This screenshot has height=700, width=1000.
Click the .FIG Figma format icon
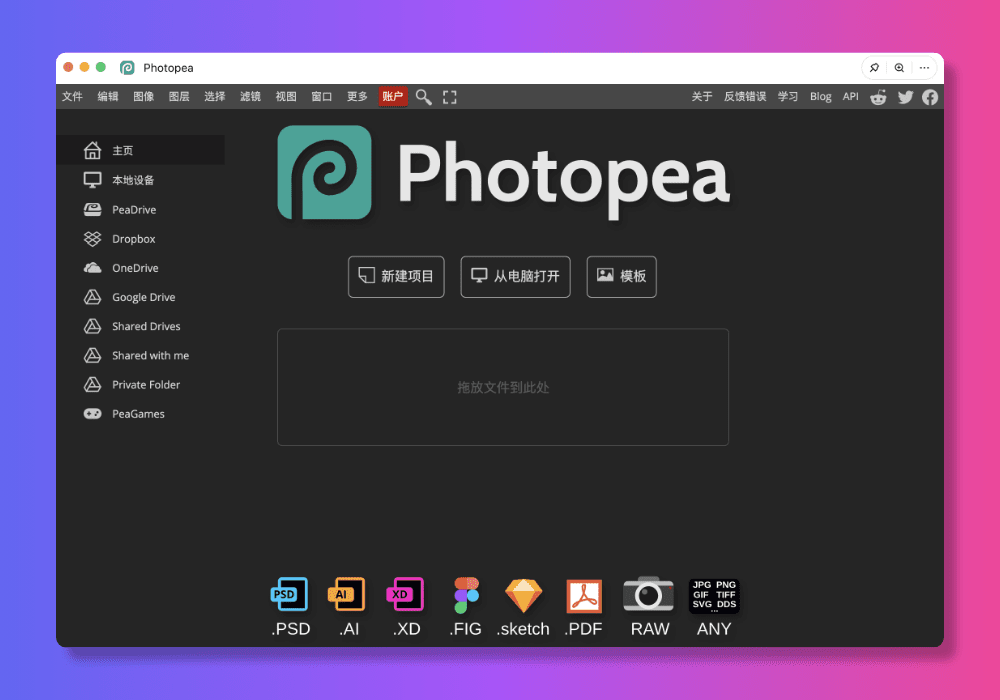click(x=466, y=606)
